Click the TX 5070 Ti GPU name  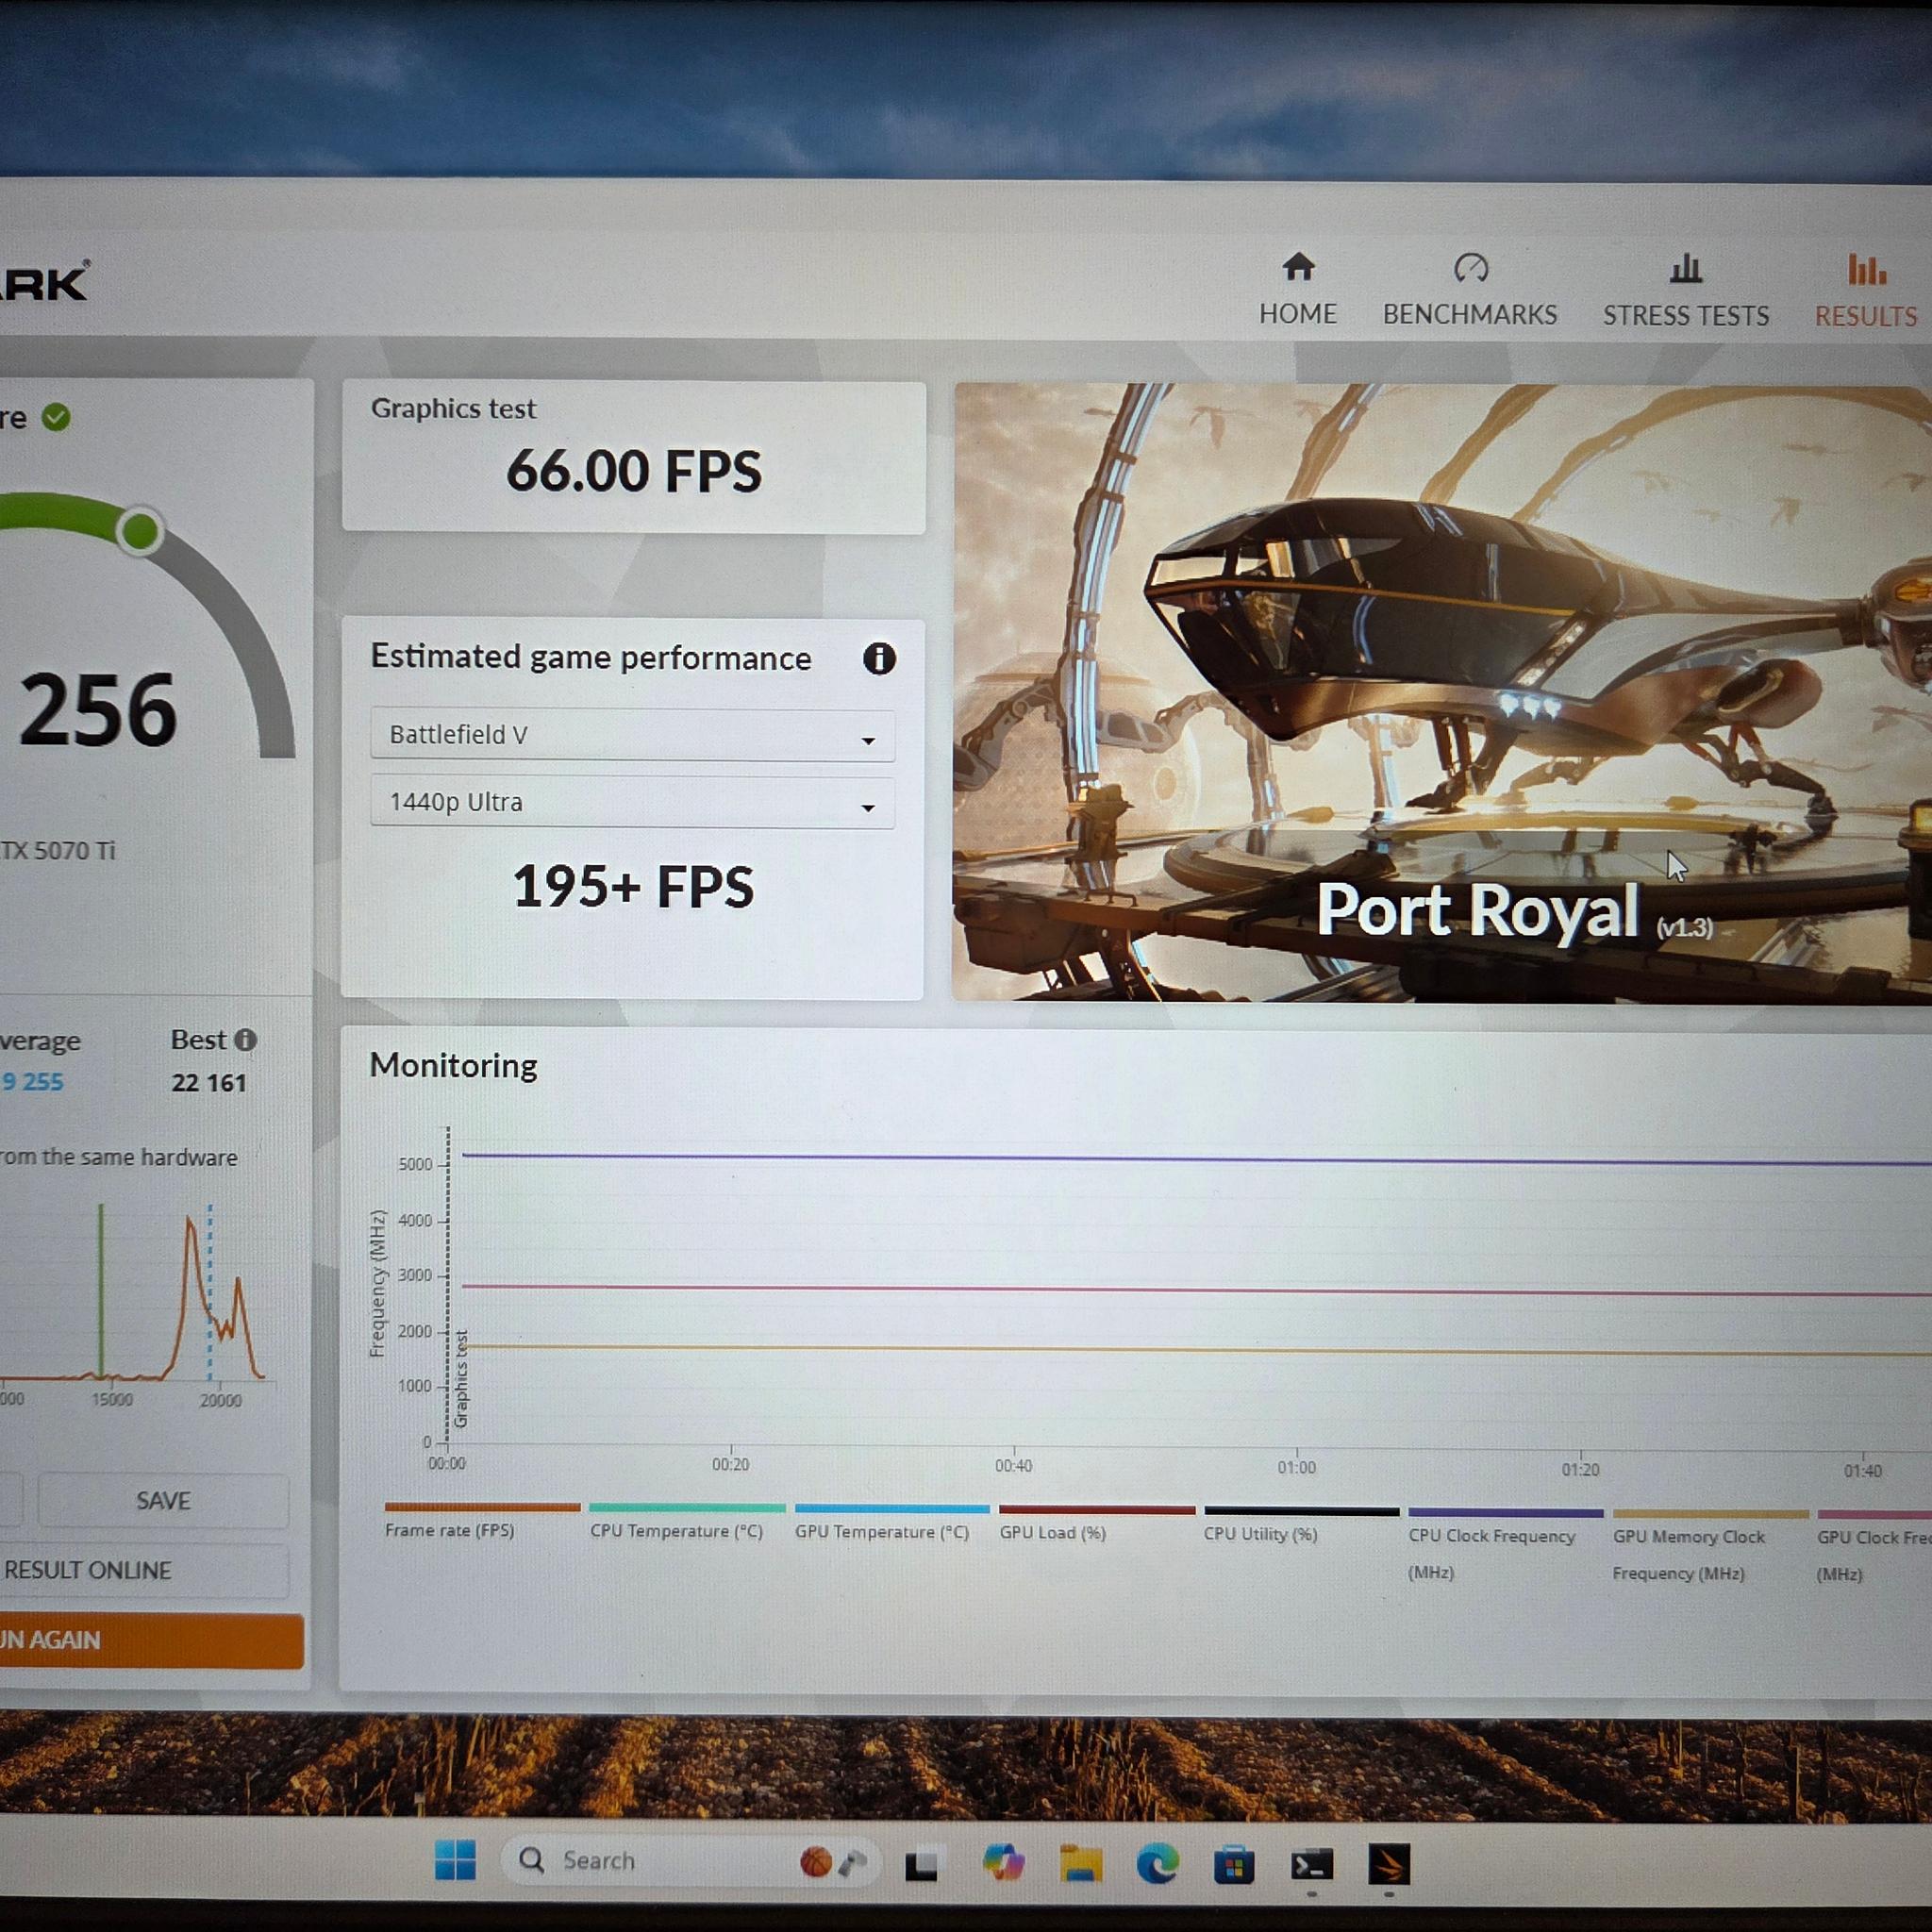click(x=57, y=851)
